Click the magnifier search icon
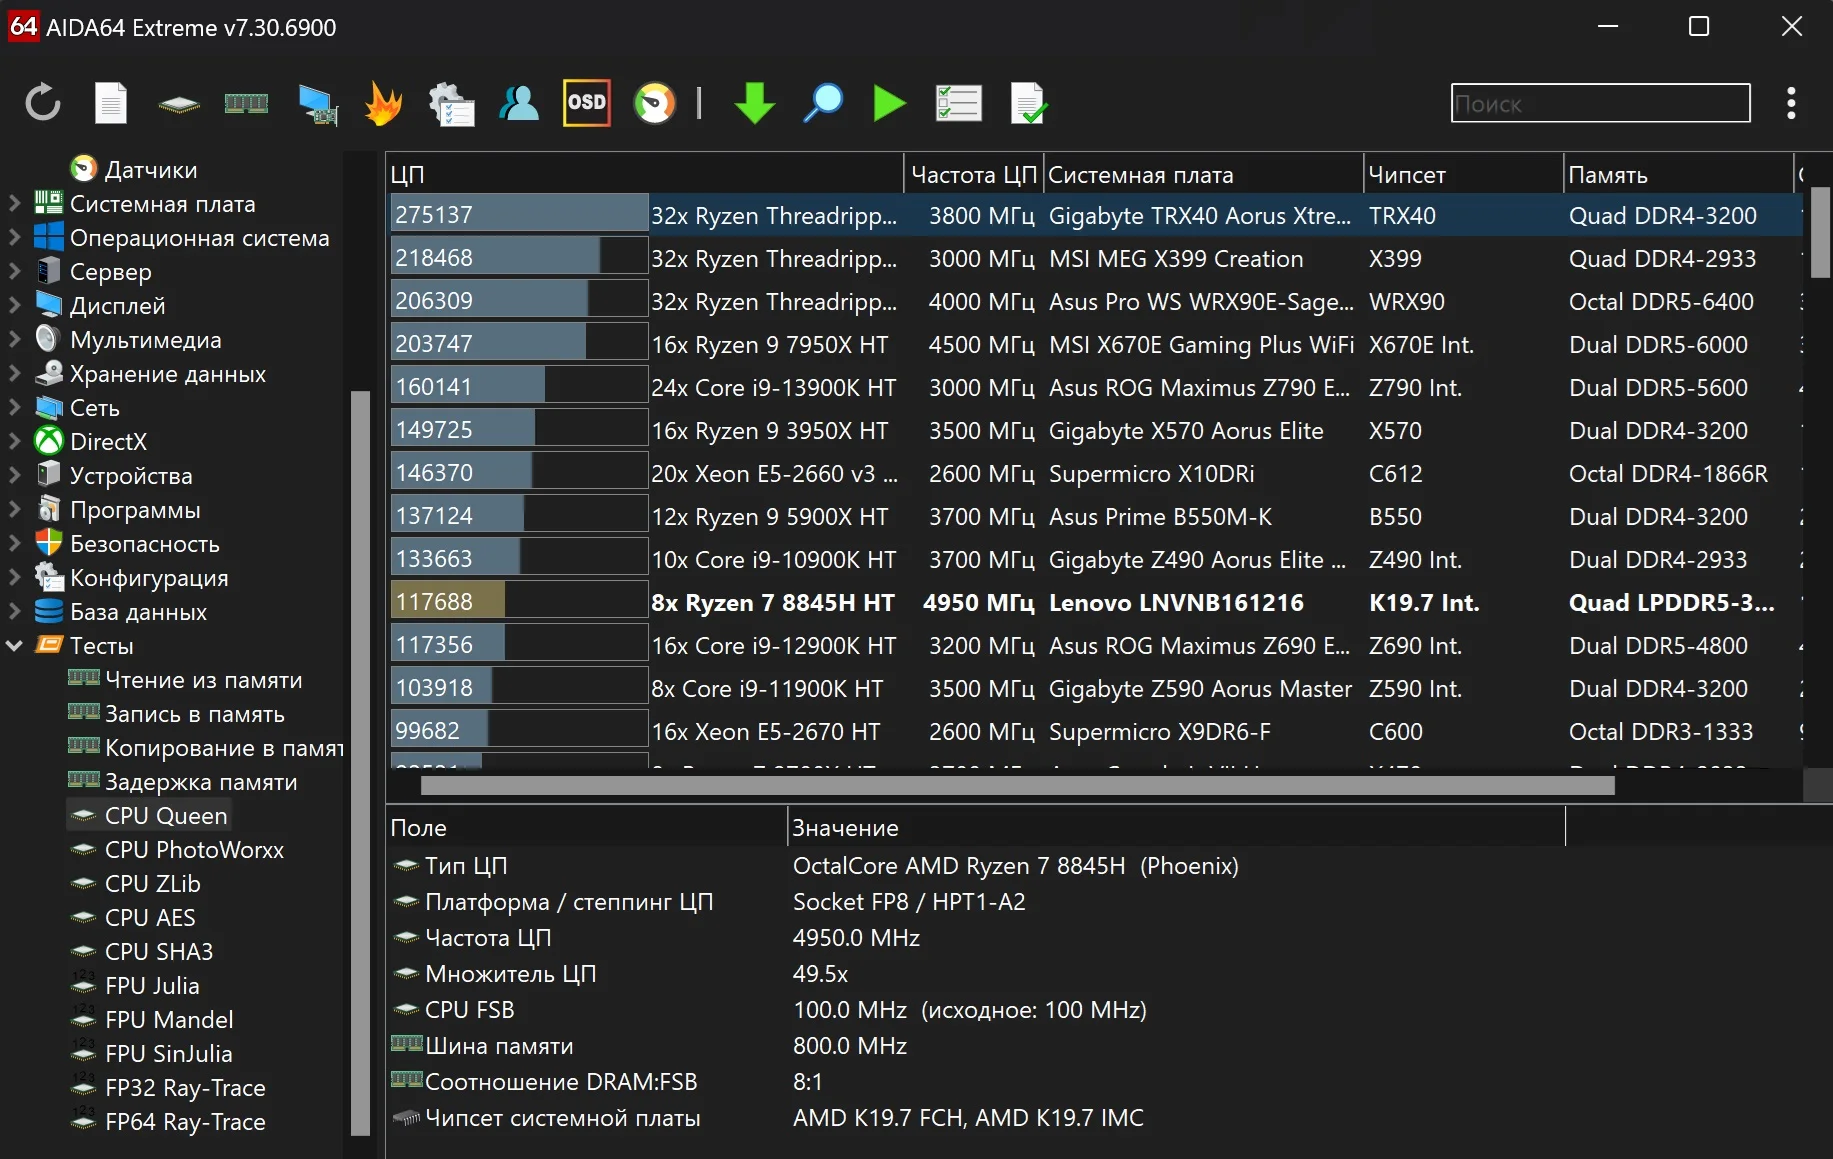This screenshot has height=1159, width=1833. click(822, 103)
